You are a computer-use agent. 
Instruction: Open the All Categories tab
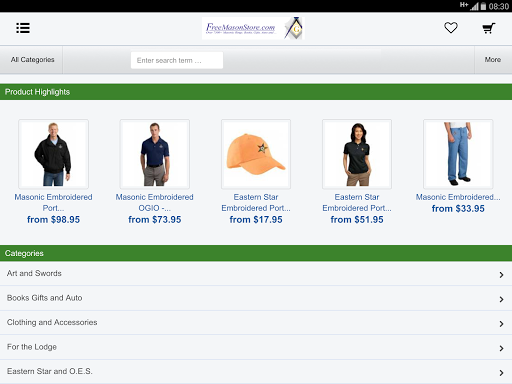[x=32, y=60]
